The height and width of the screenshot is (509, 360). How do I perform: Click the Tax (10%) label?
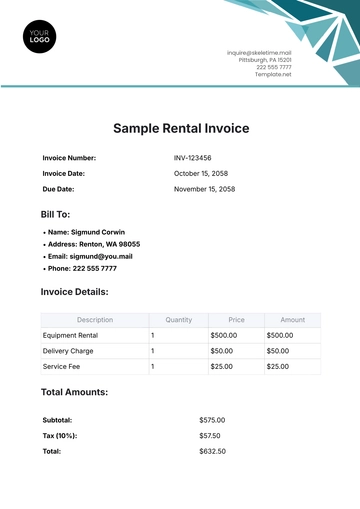coord(60,436)
